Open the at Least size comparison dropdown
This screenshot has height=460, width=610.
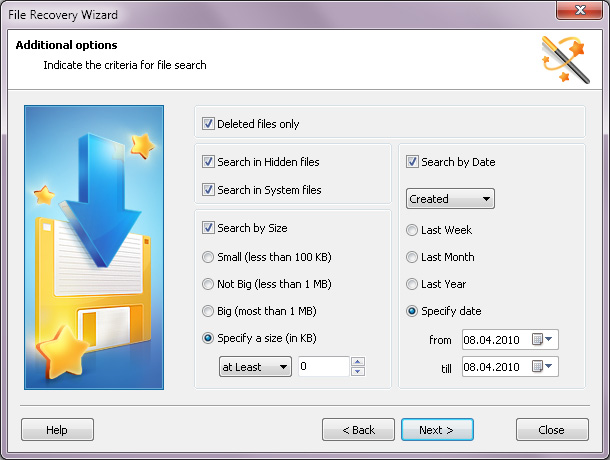click(x=255, y=367)
